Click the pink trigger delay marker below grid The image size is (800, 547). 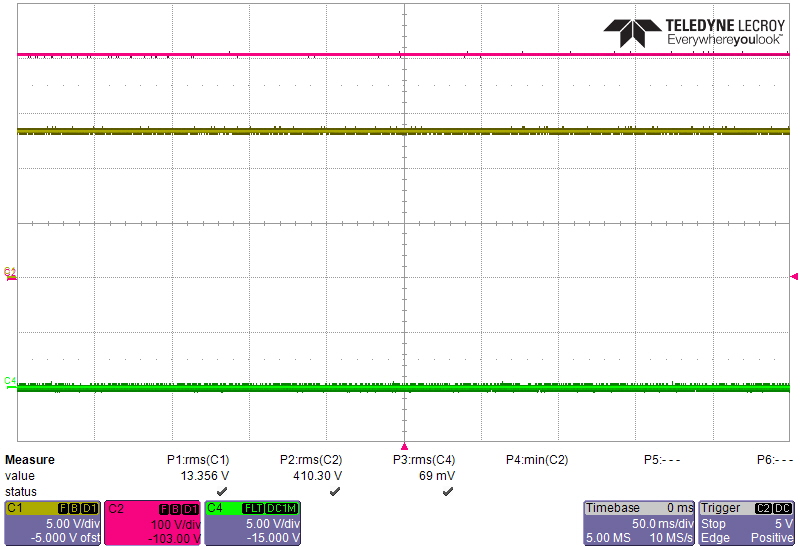coord(404,446)
